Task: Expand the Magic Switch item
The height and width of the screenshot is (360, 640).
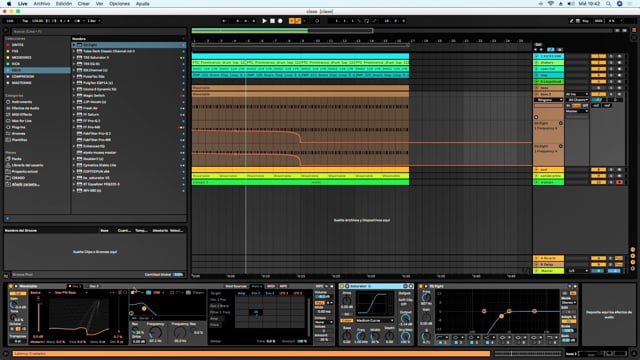Action: pyautogui.click(x=74, y=96)
